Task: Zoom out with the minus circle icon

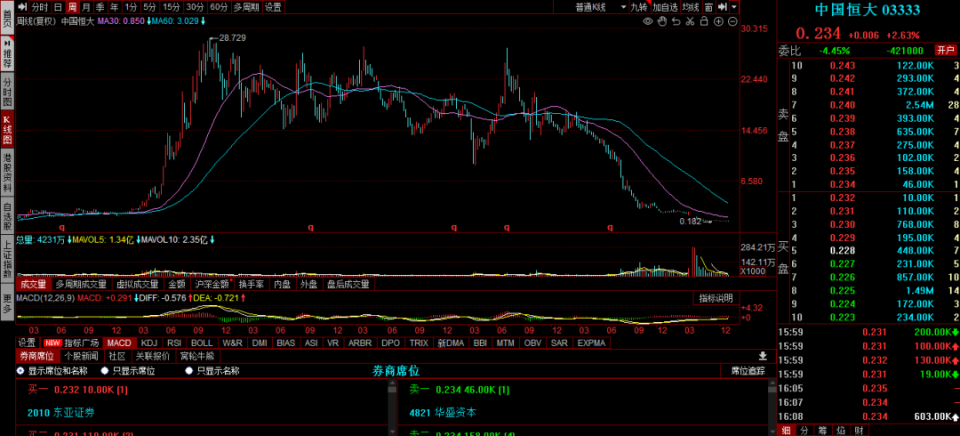Action: coord(732,21)
